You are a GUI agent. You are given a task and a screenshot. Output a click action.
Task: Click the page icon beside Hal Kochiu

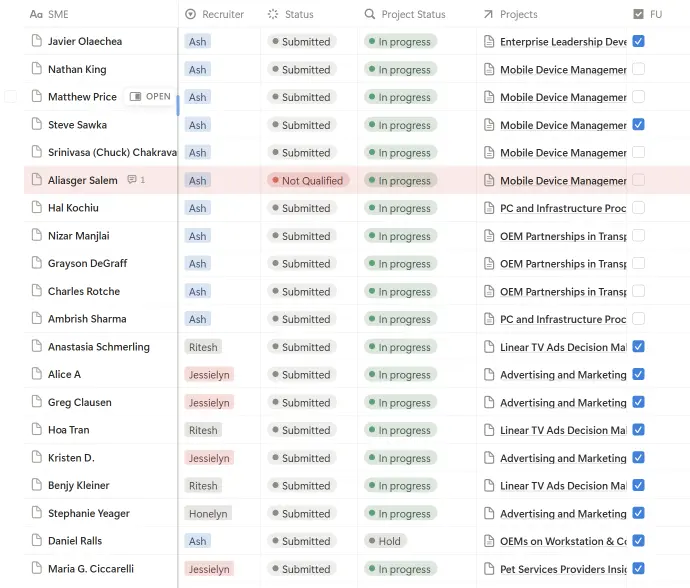click(x=37, y=208)
